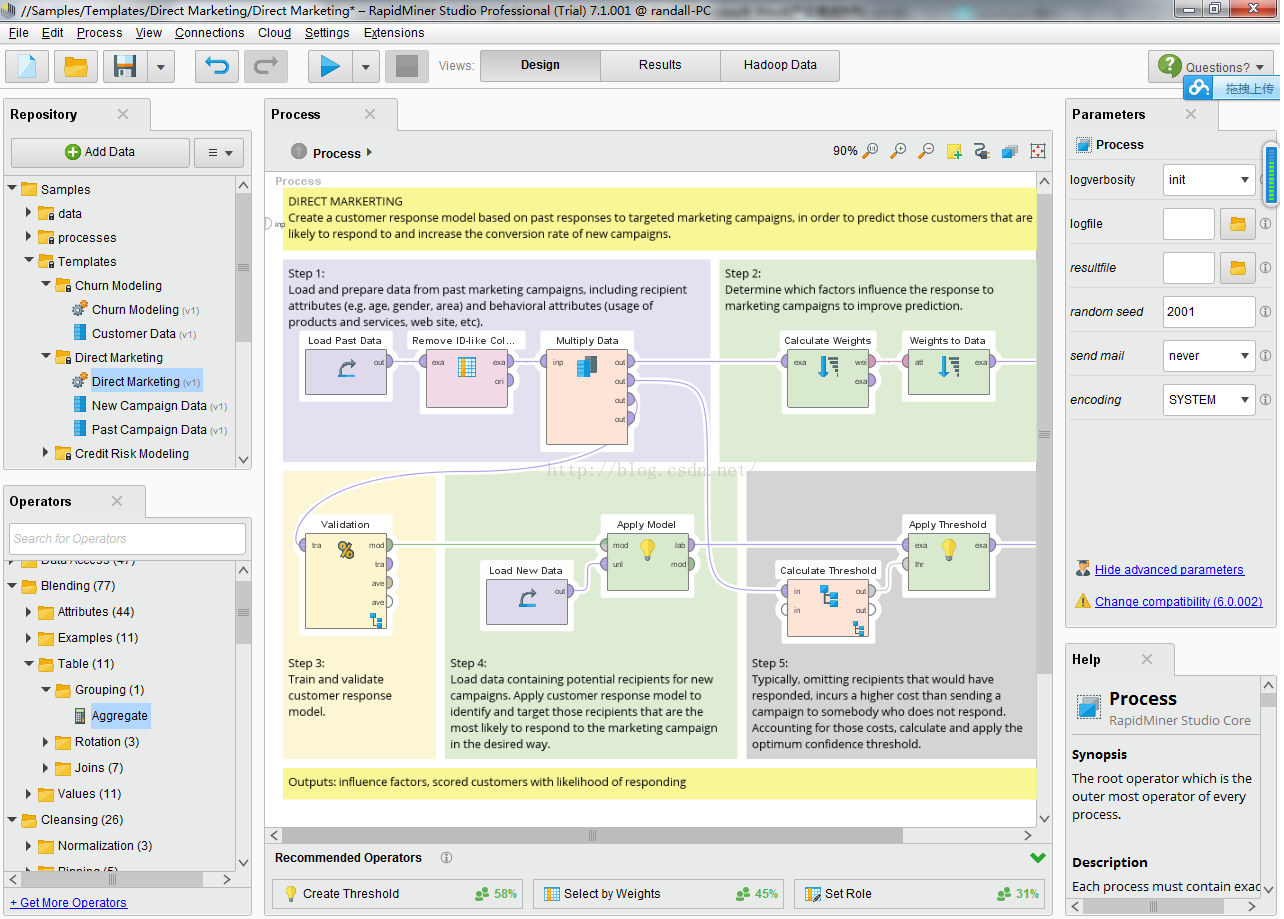Switch to the Hadoop Data view
Viewport: 1284px width, 919px height.
780,65
